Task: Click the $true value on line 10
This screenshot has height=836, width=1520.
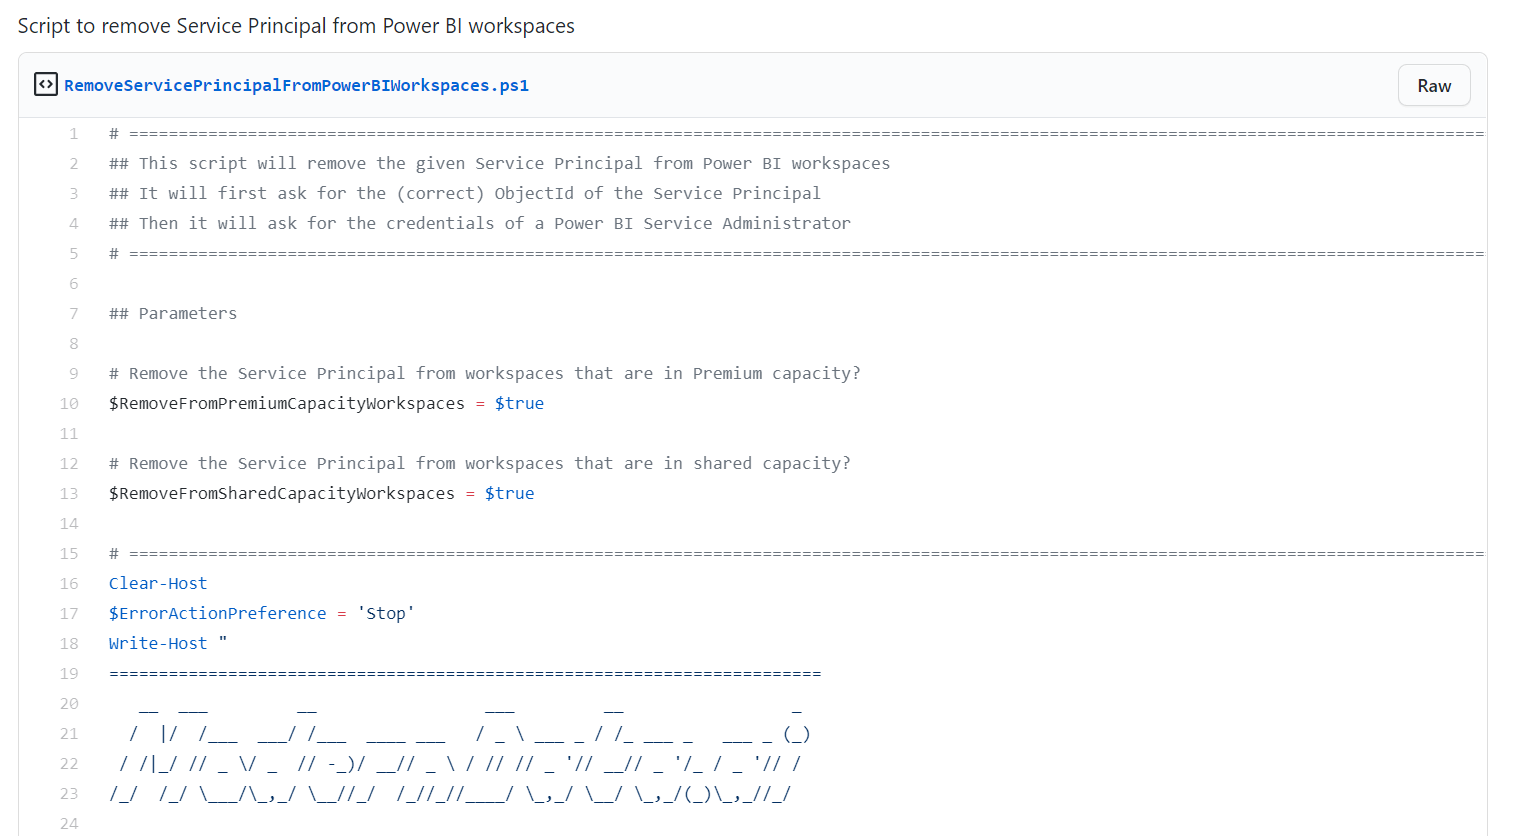Action: (x=519, y=404)
